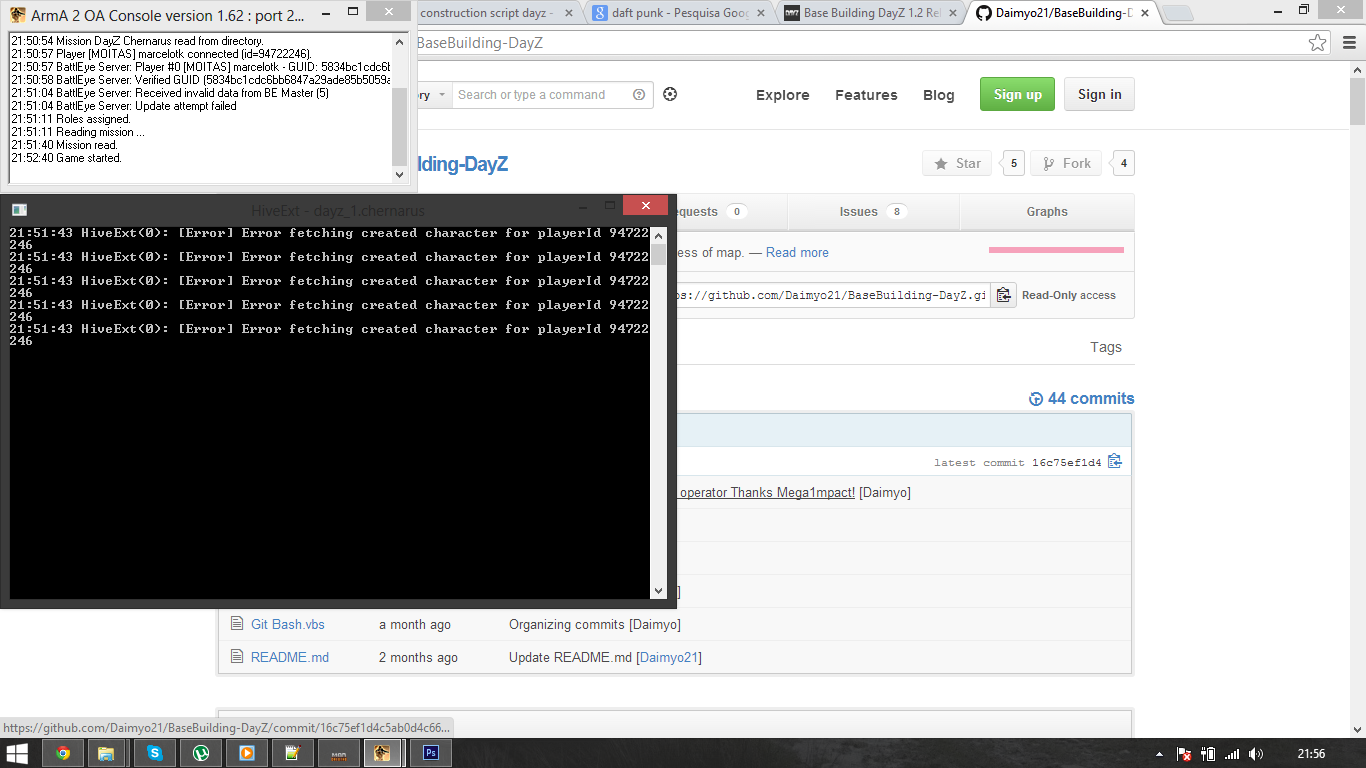
Task: Open the Git Bash.vbs file link
Action: 288,624
